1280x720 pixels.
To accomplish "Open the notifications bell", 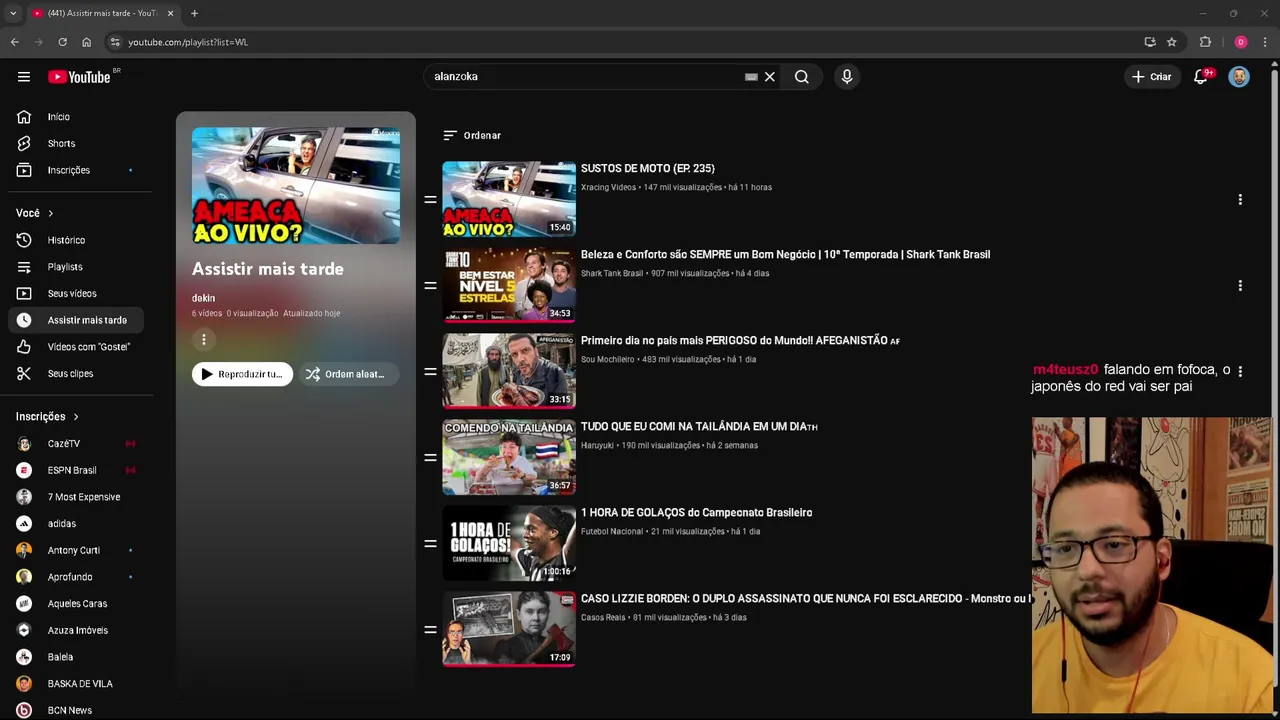I will 1201,77.
